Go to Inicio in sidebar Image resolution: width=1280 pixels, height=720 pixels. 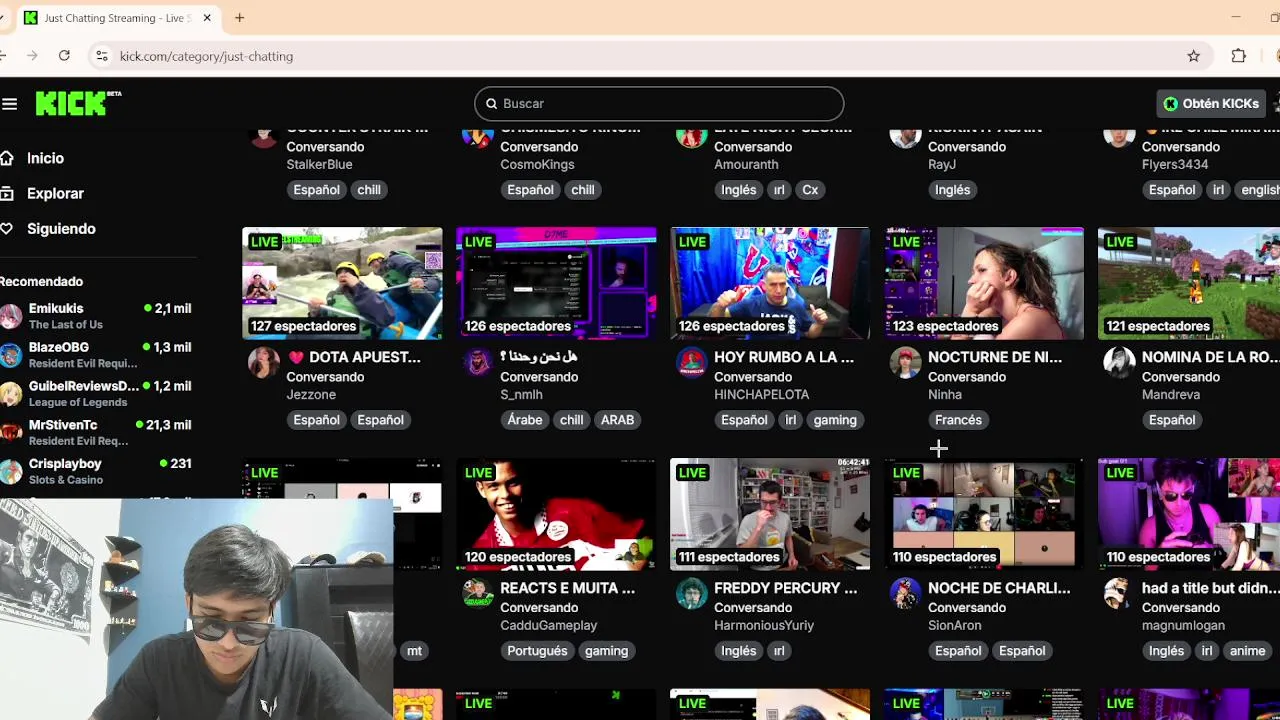[45, 158]
